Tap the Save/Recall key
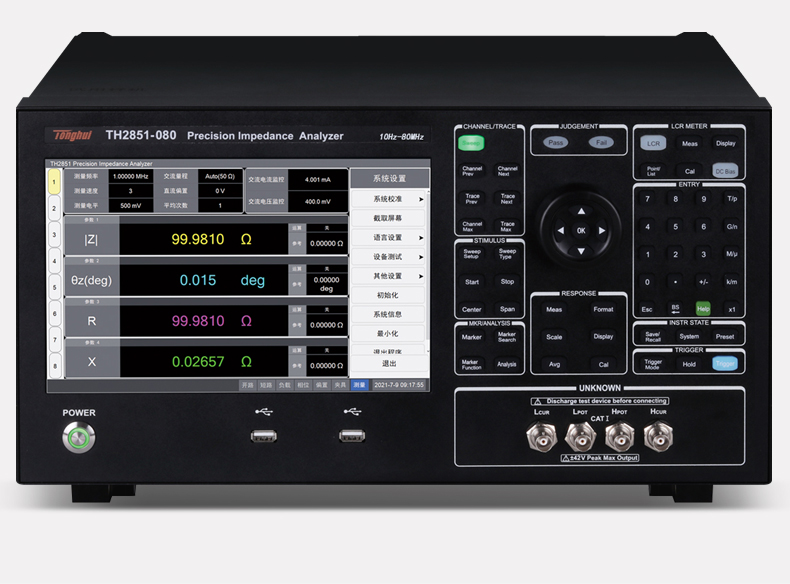Viewport: 790px width, 584px height. (x=653, y=336)
